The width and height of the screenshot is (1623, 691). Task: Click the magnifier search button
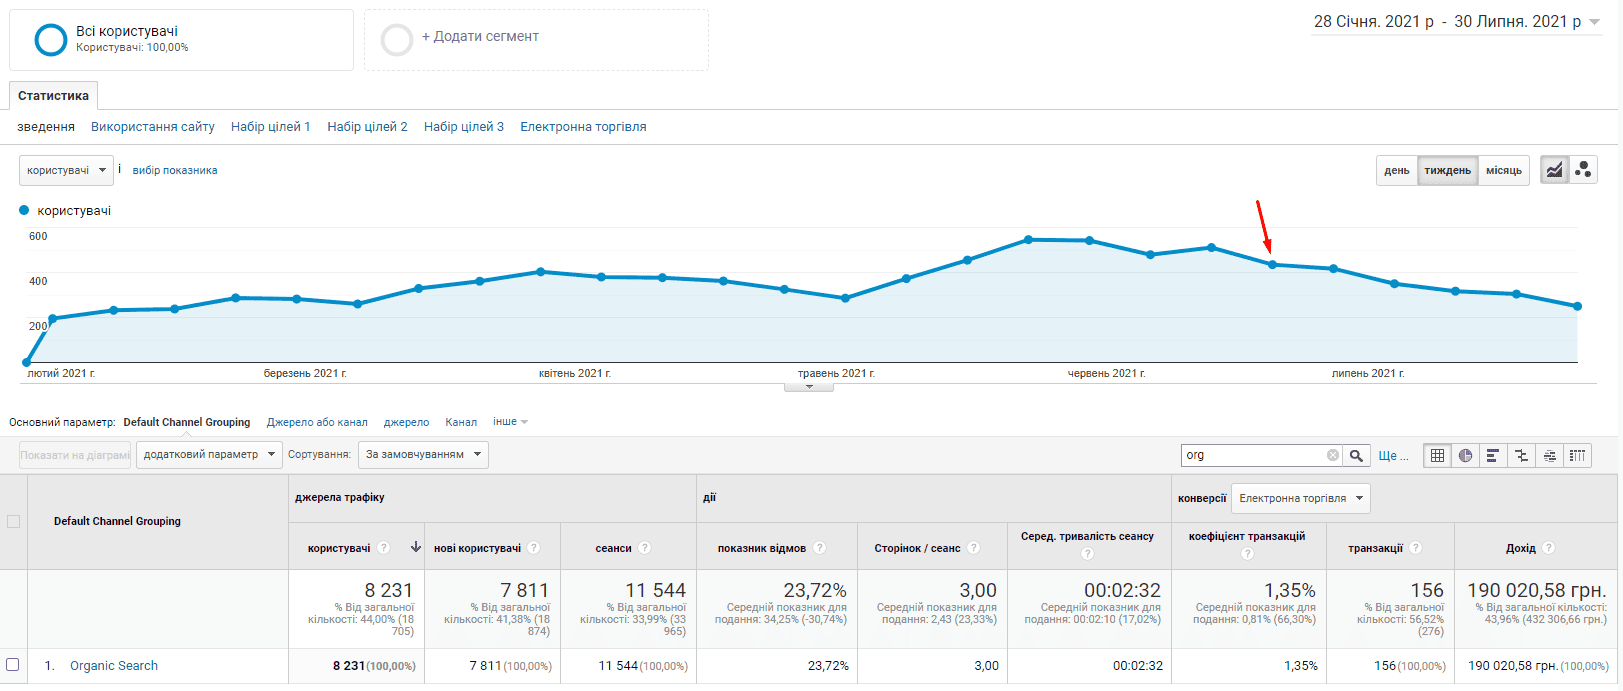click(1356, 455)
